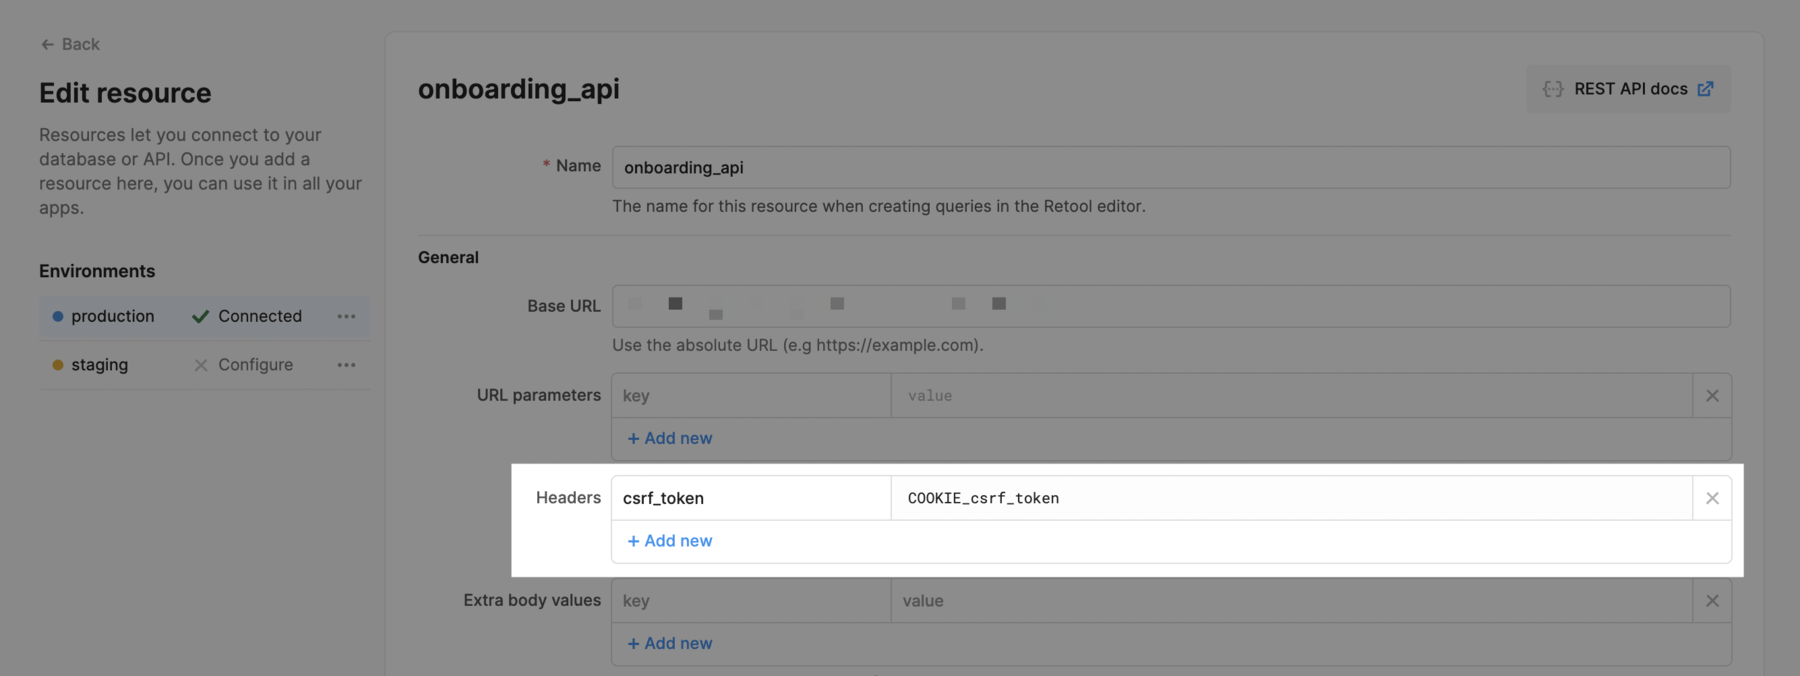The height and width of the screenshot is (676, 1800).
Task: Select the staging environment
Action: click(204, 365)
